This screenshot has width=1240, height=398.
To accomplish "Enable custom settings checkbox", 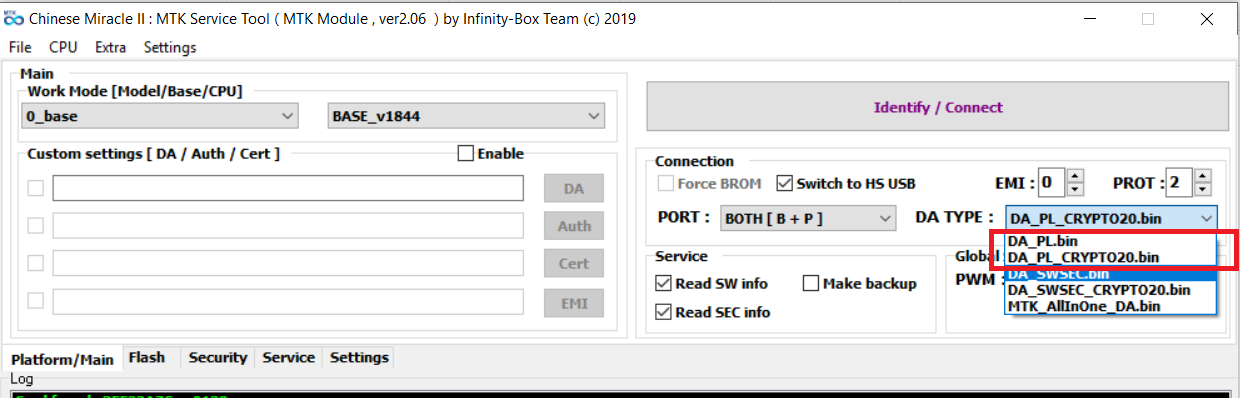I will pos(466,154).
